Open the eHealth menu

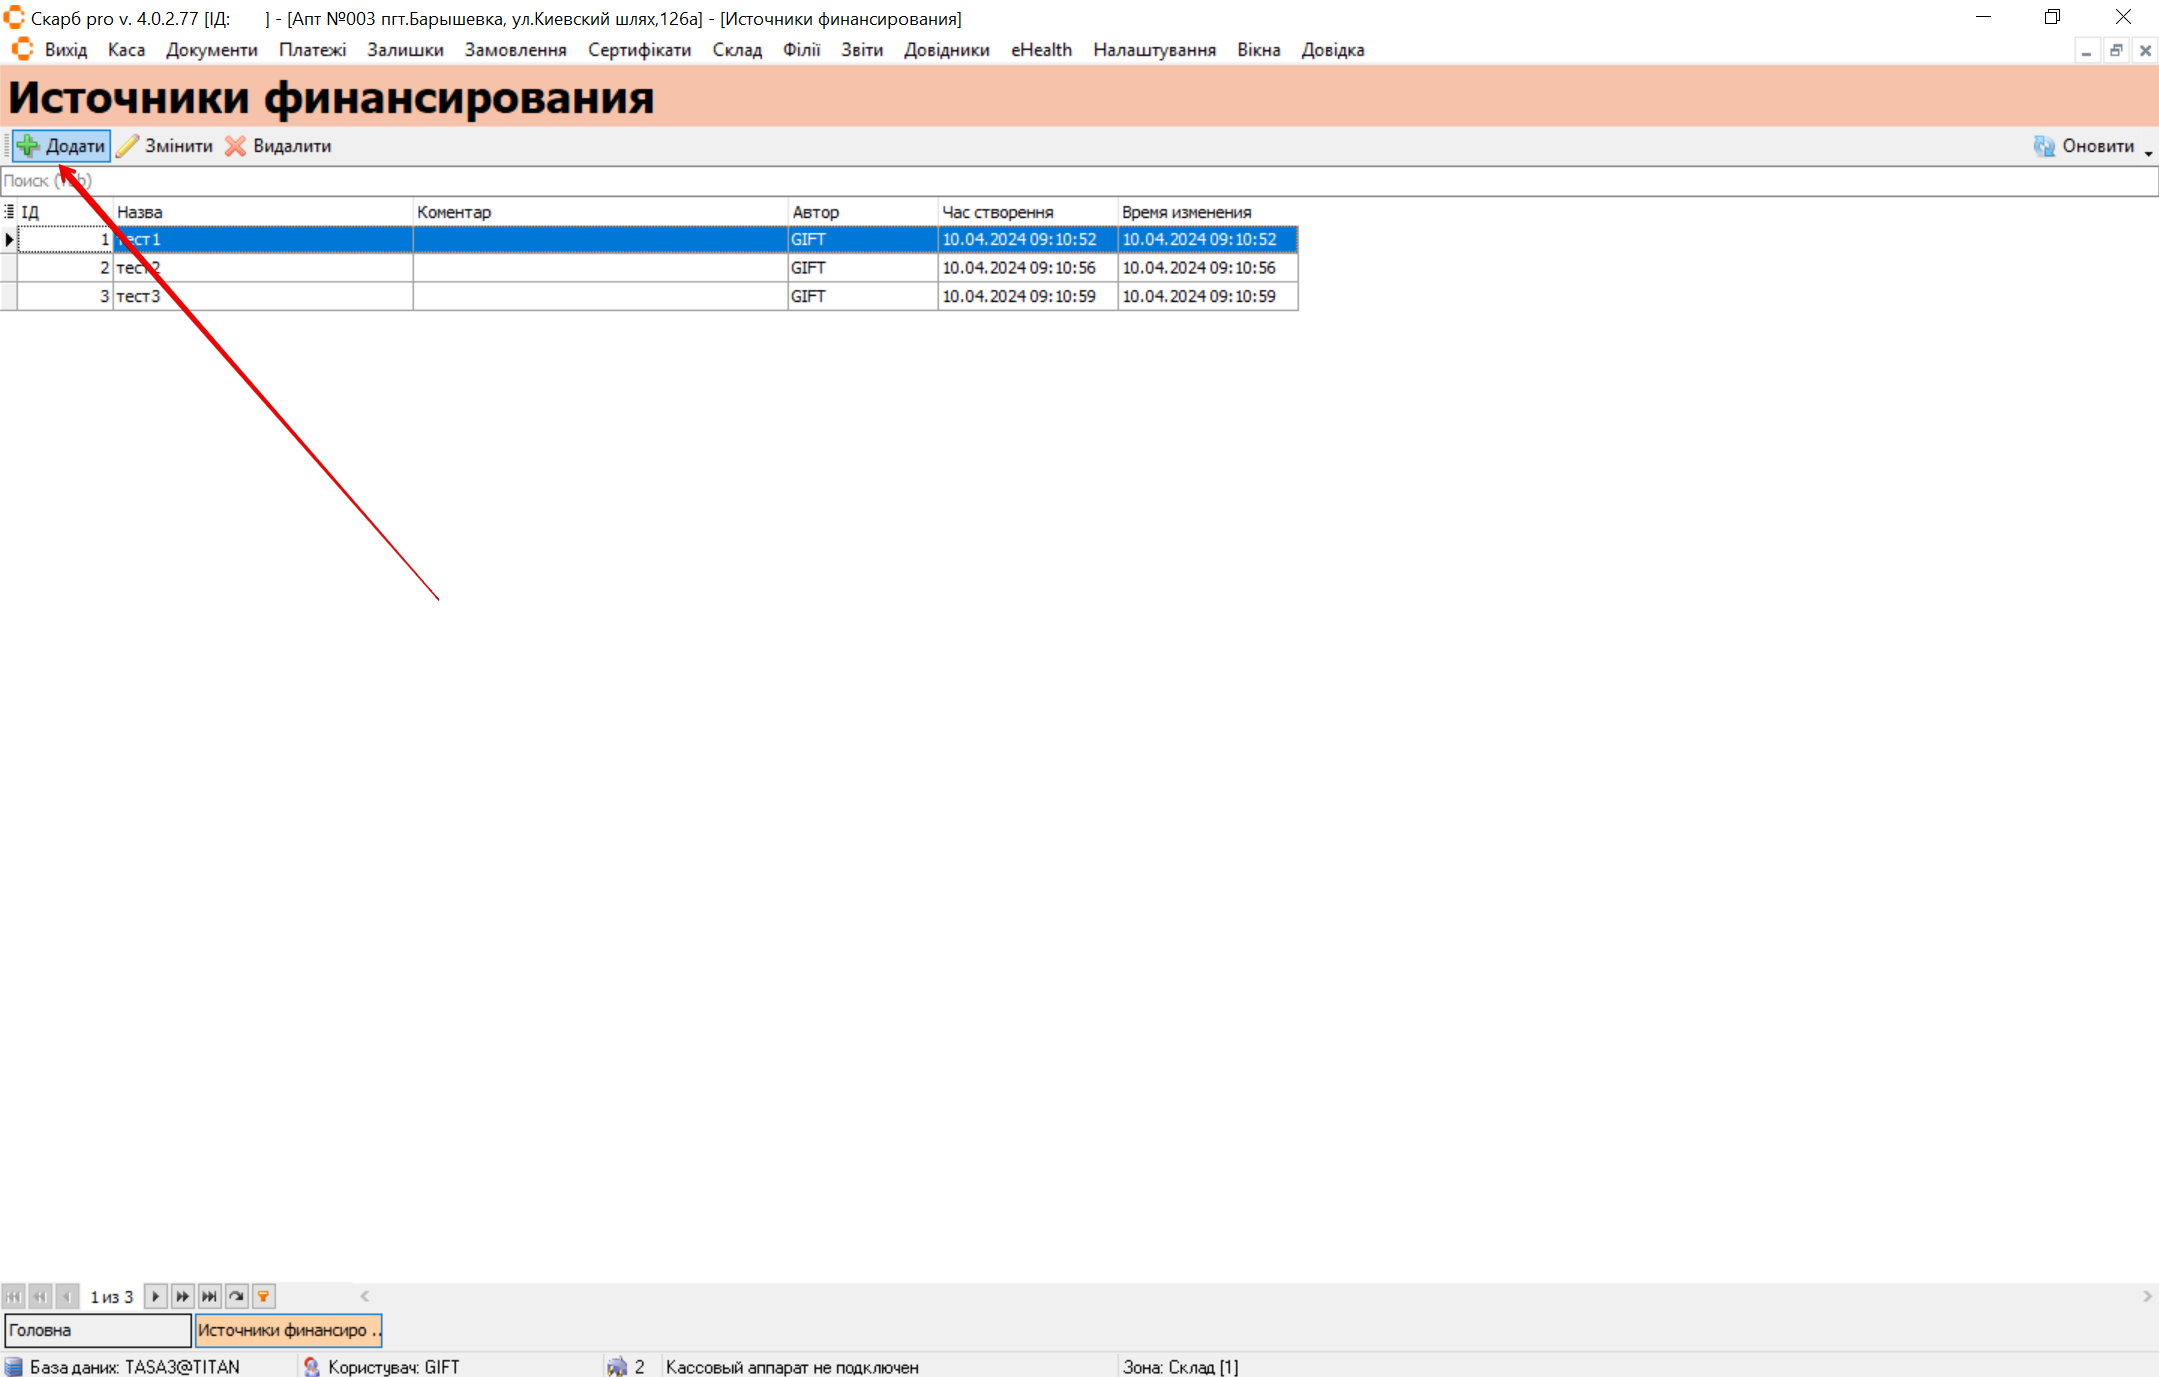(x=1041, y=50)
